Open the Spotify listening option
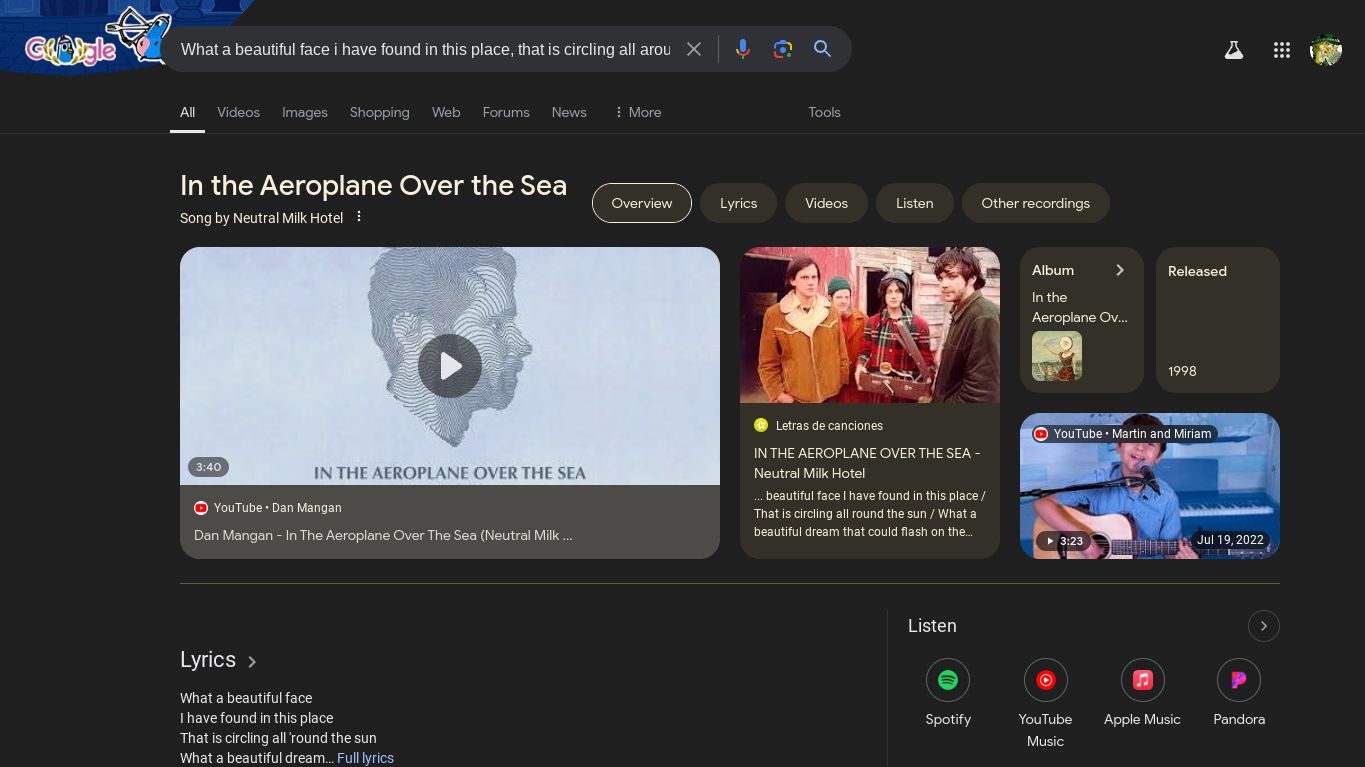The height and width of the screenshot is (767, 1365). click(x=947, y=681)
